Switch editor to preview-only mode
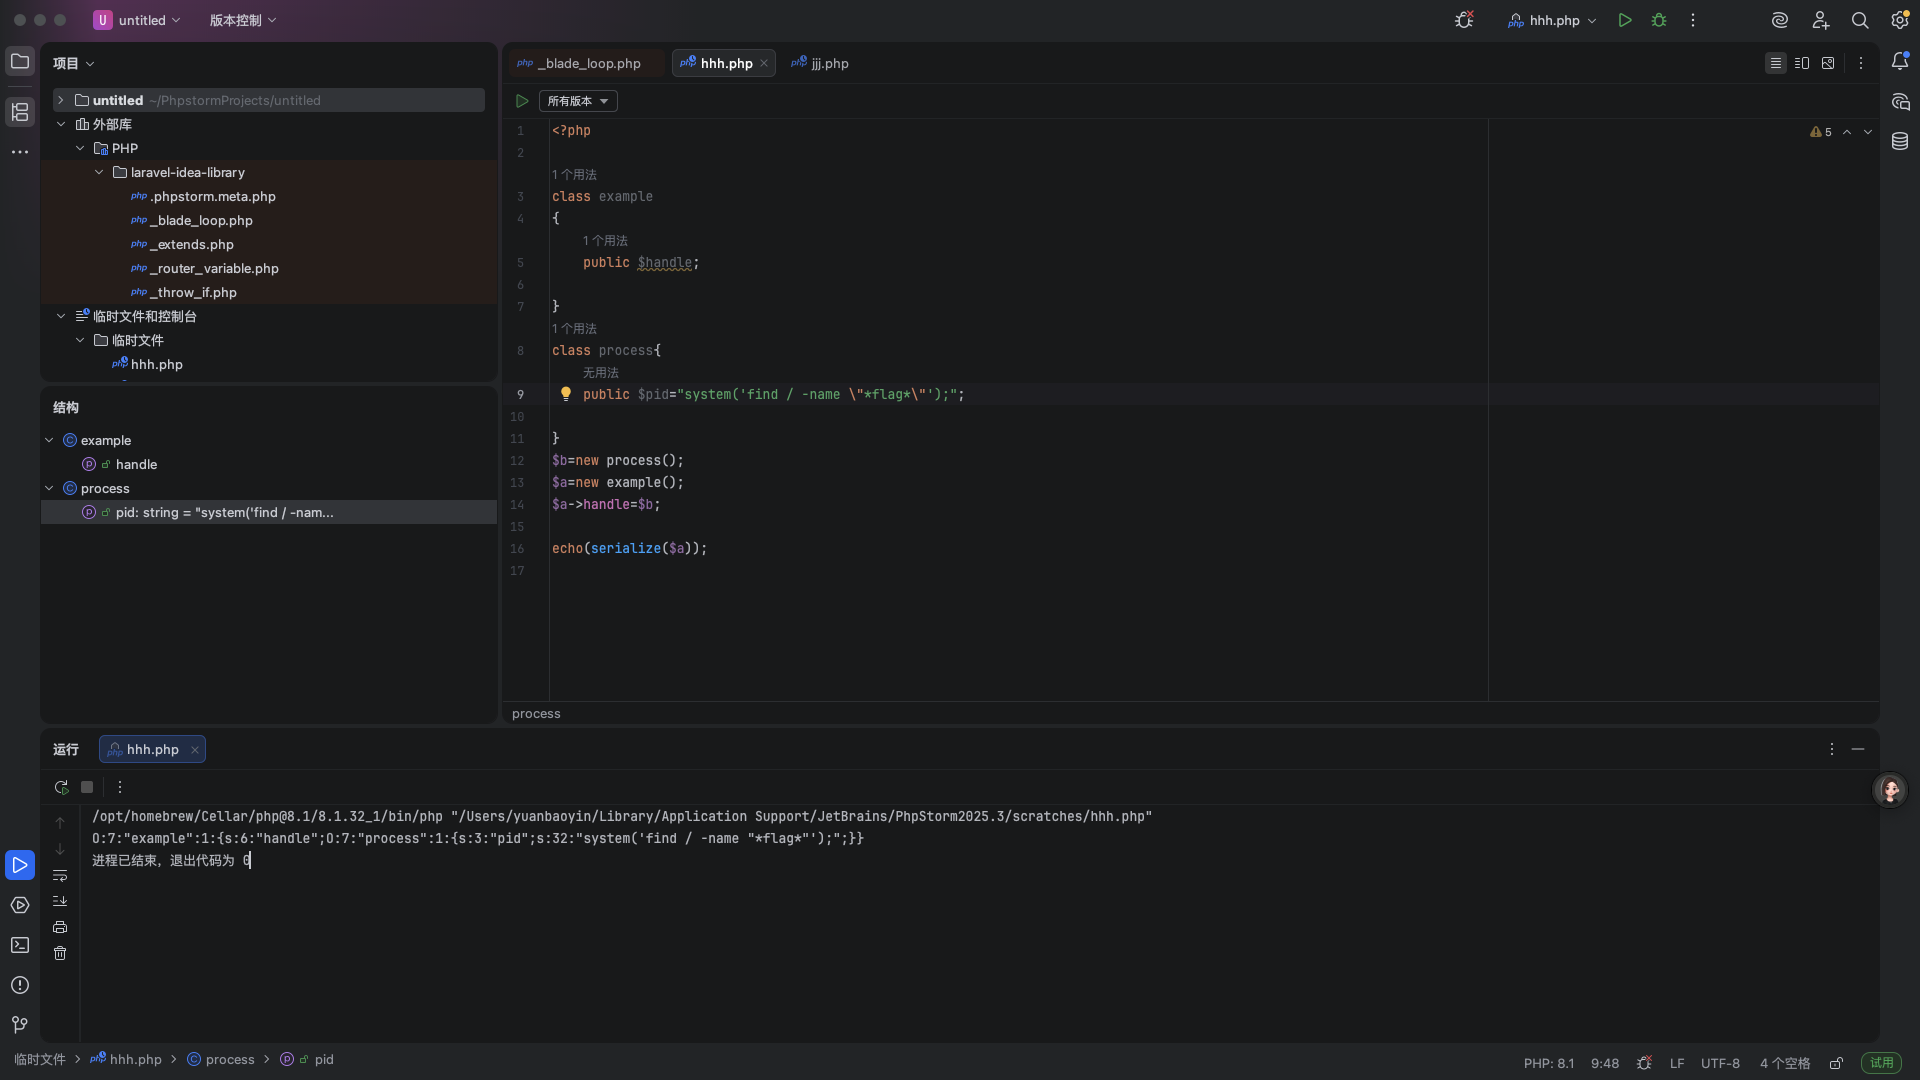 (x=1828, y=63)
